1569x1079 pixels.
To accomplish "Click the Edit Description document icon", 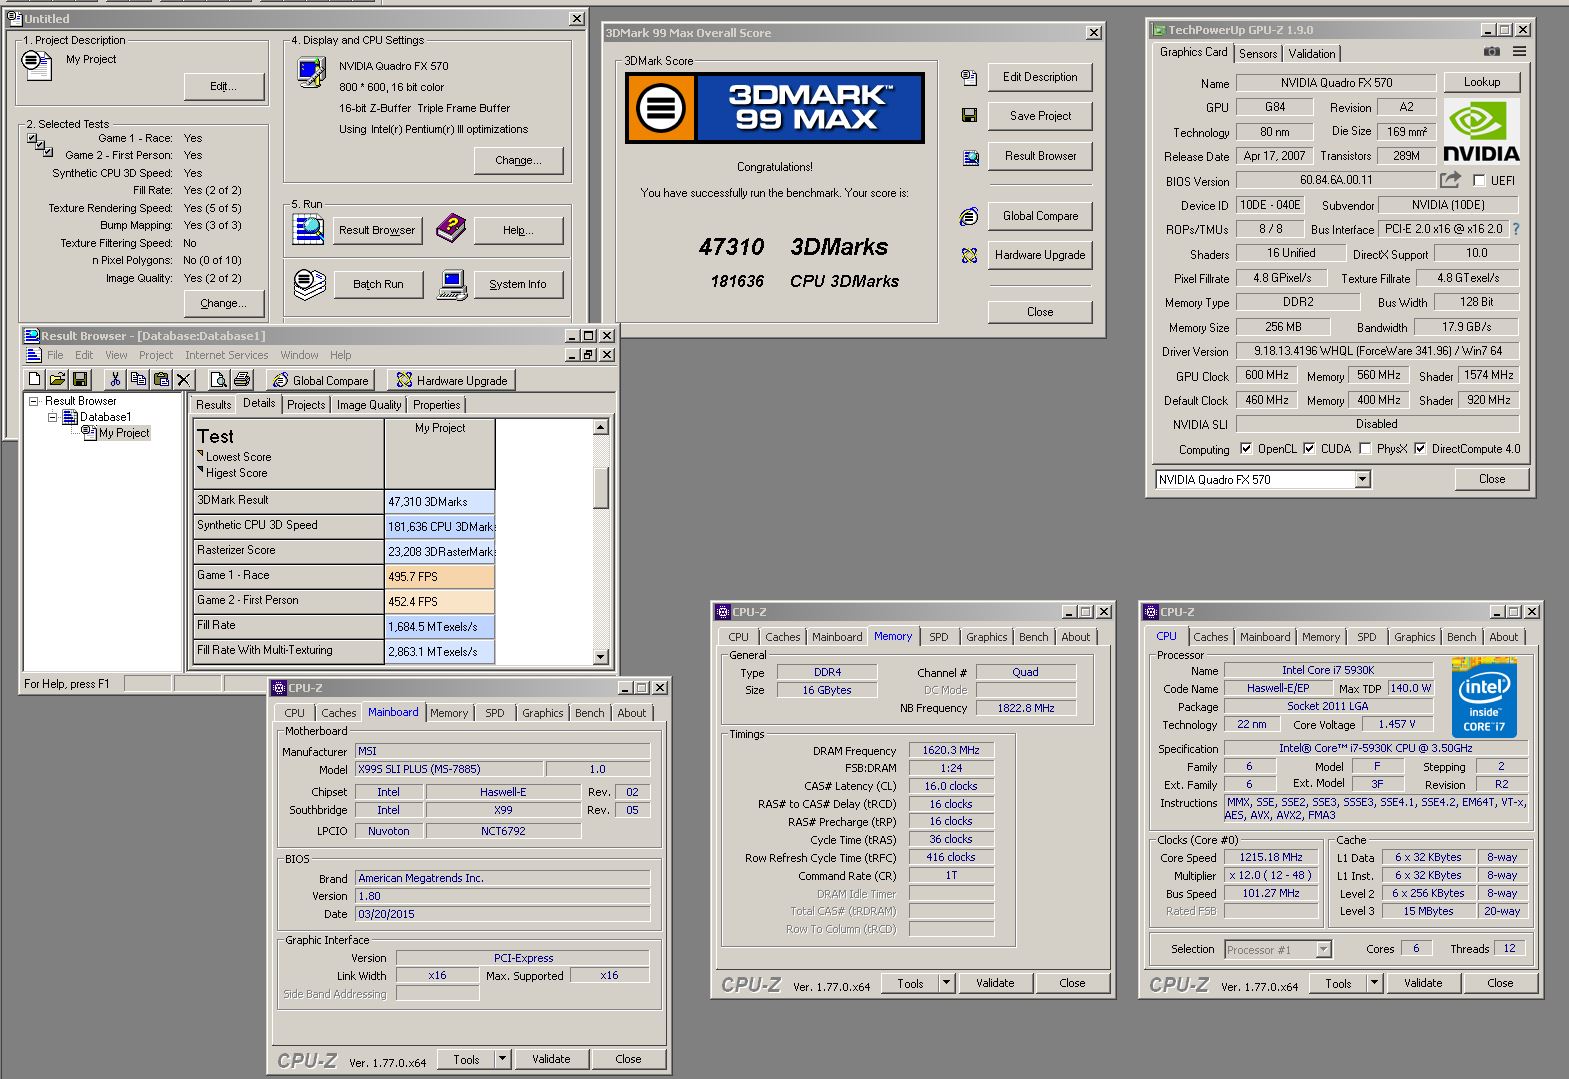I will 968,77.
